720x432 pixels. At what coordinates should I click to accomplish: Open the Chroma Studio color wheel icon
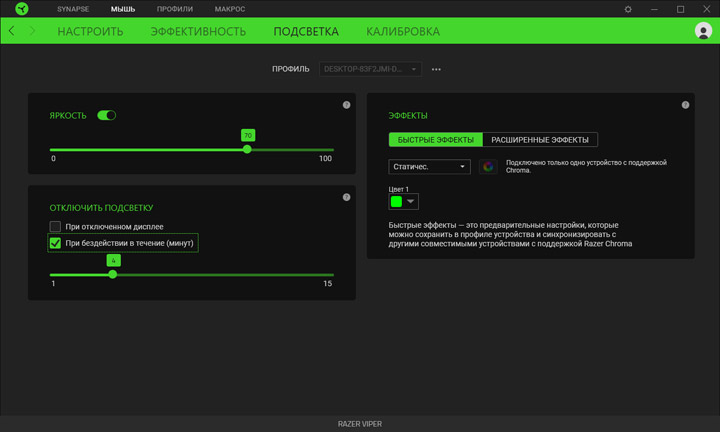tap(488, 167)
